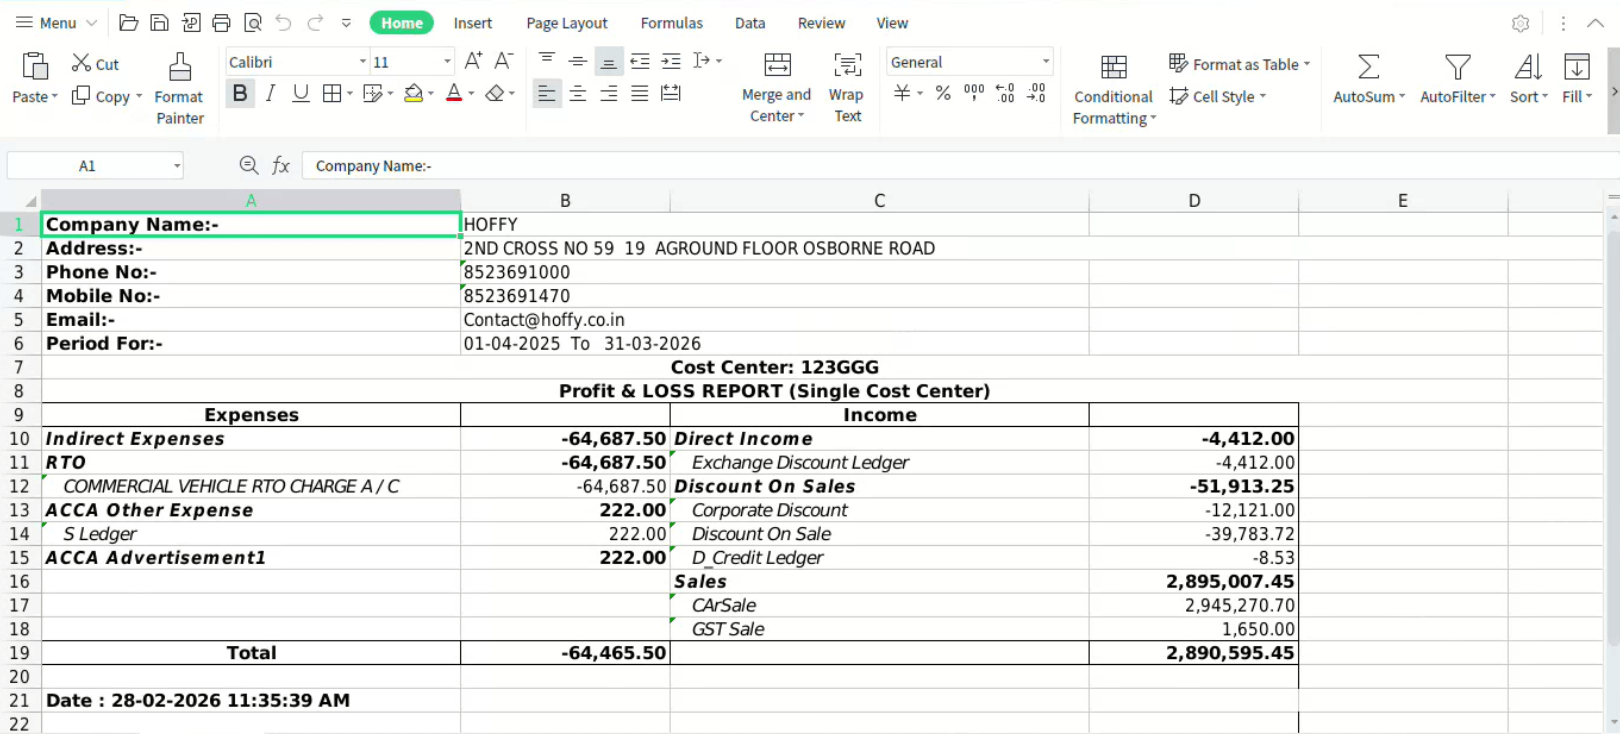Toggle Underline formatting
Viewport: 1620px width, 734px height.
click(x=300, y=94)
